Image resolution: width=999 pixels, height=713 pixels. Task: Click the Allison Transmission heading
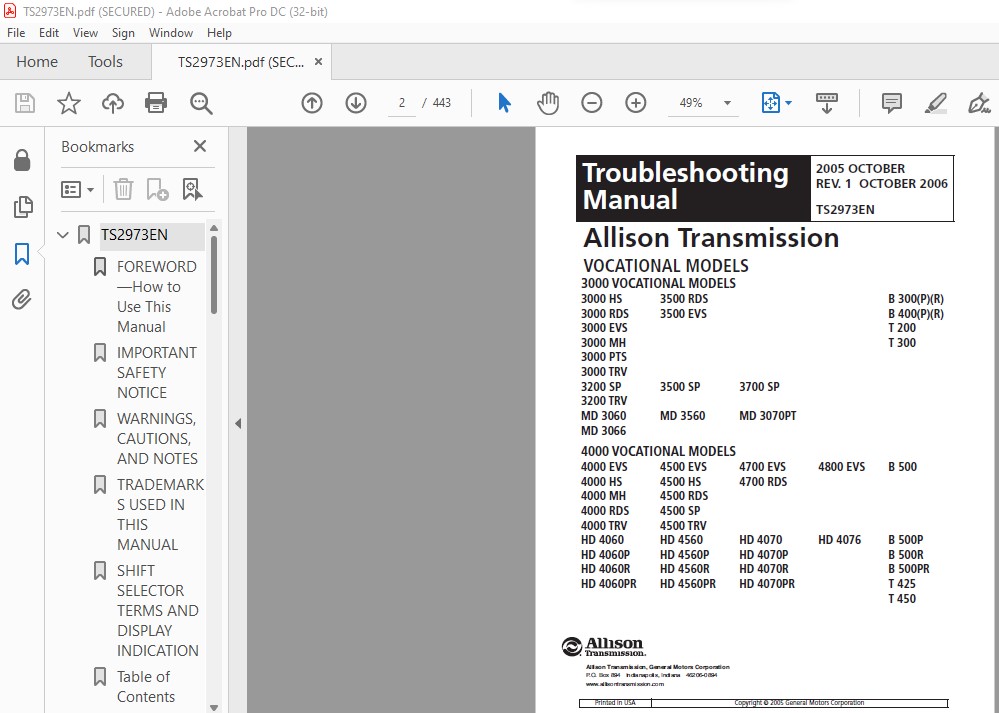point(711,238)
